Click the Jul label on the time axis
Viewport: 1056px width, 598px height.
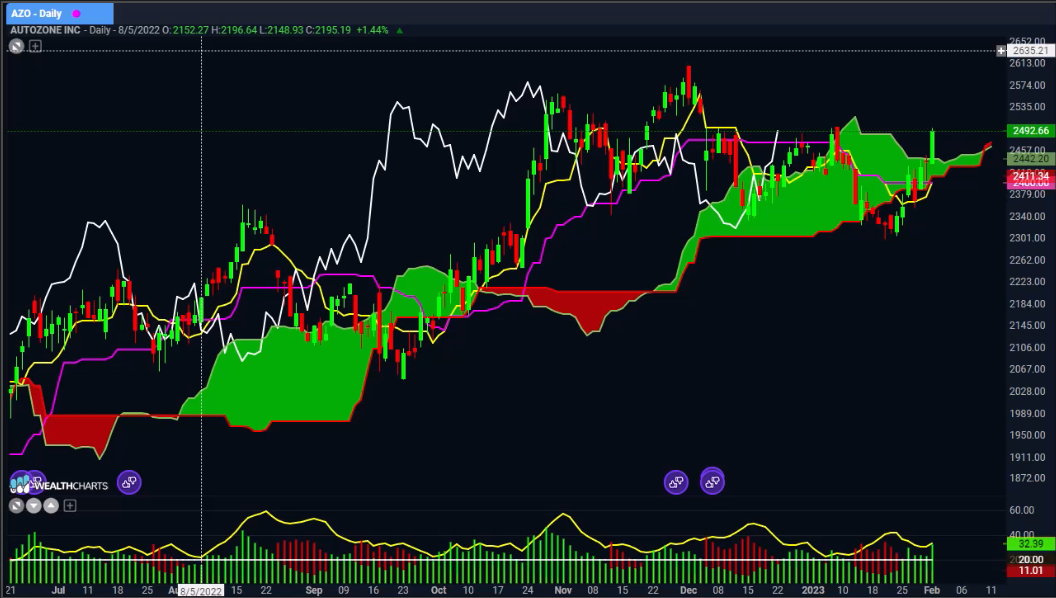click(x=59, y=590)
